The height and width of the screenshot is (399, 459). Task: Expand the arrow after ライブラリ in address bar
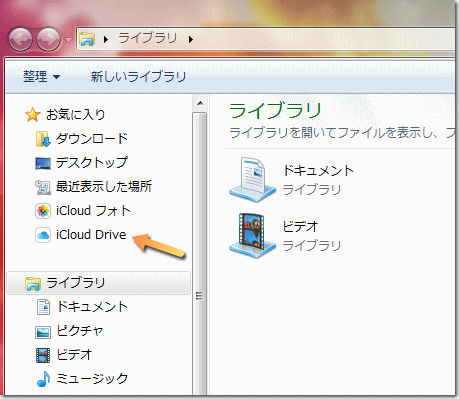(x=191, y=40)
